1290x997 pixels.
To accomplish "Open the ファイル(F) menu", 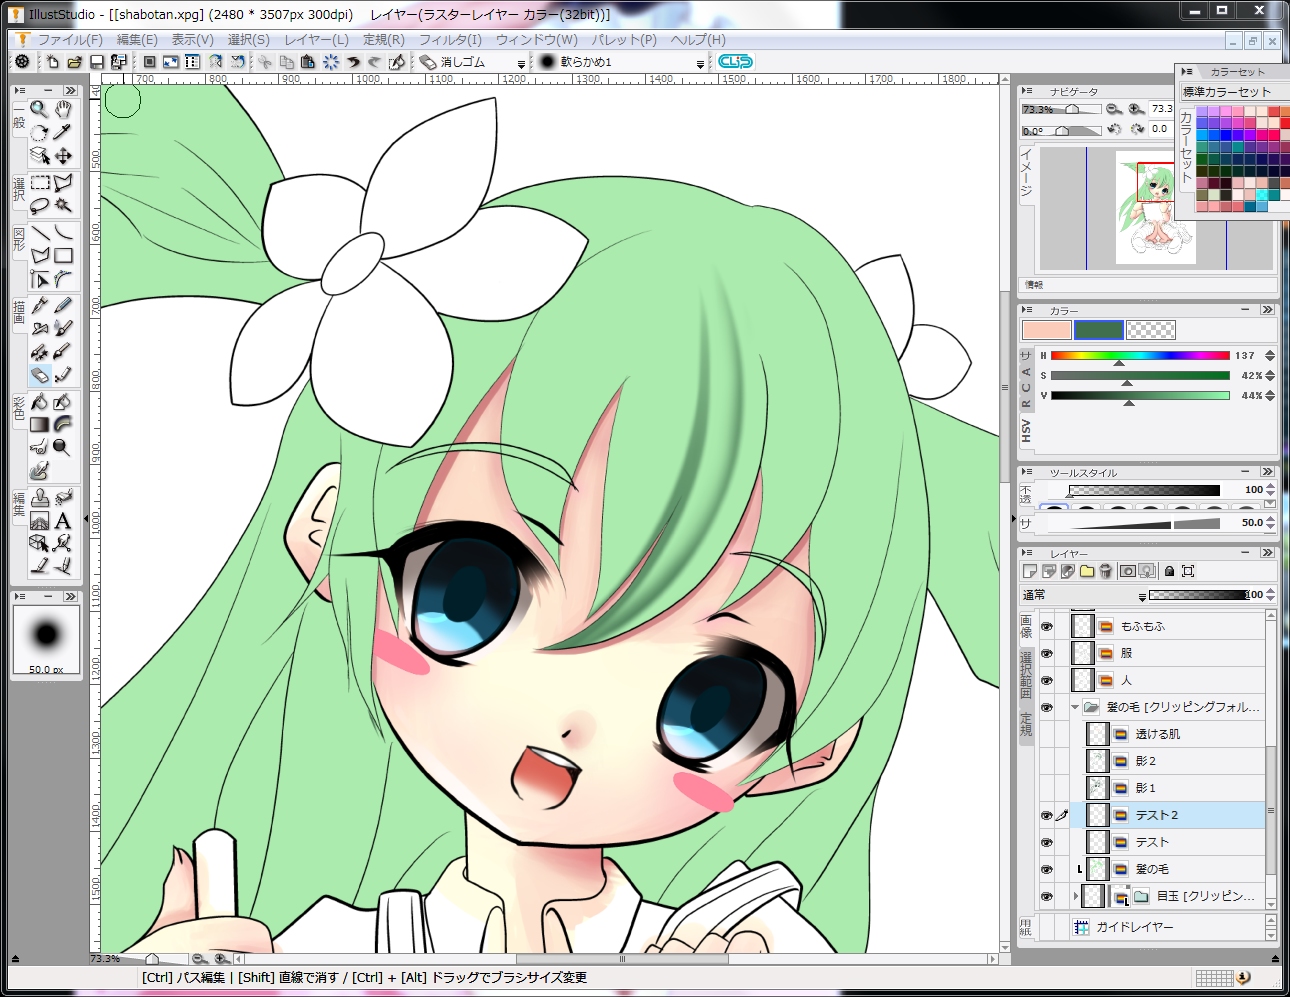I will point(70,39).
